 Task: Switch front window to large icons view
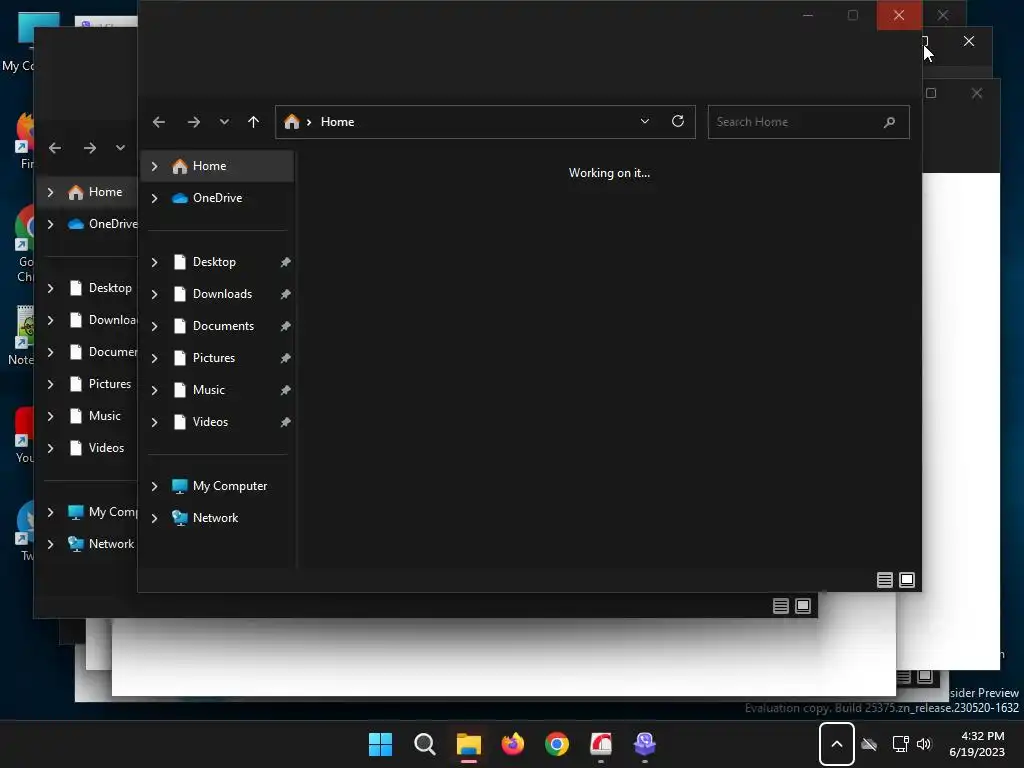[x=907, y=580]
